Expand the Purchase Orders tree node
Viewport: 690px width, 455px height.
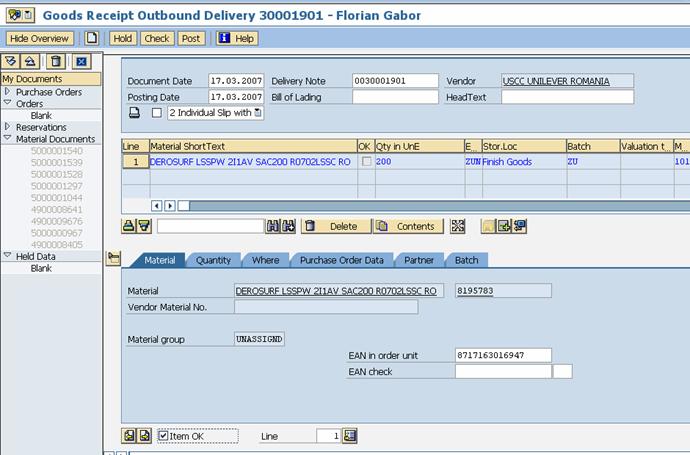(x=7, y=92)
